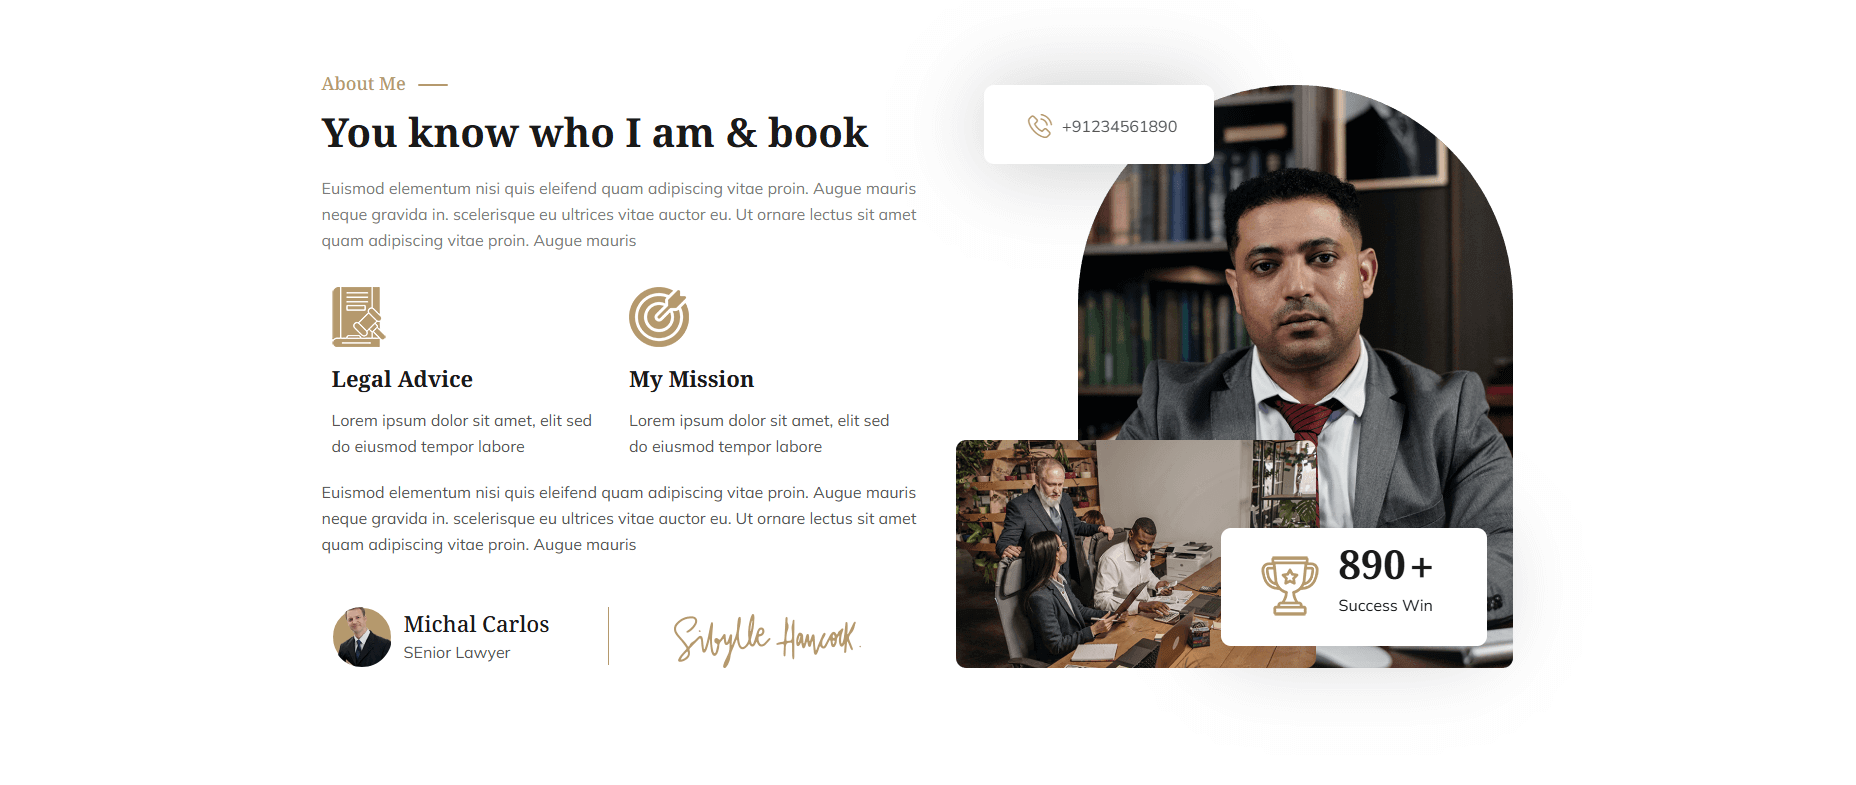This screenshot has height=785, width=1856.
Task: Click the Success Win label
Action: click(1385, 606)
